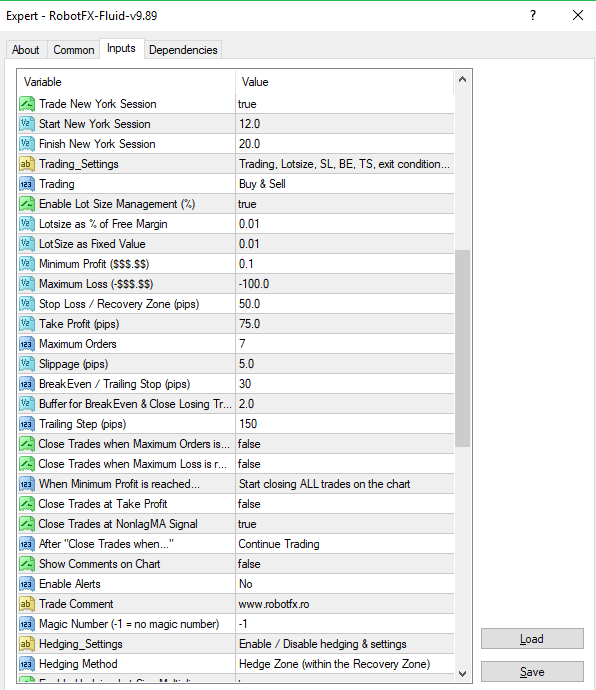Click icon beside Maximum Loss row
The width and height of the screenshot is (596, 690).
tap(26, 284)
